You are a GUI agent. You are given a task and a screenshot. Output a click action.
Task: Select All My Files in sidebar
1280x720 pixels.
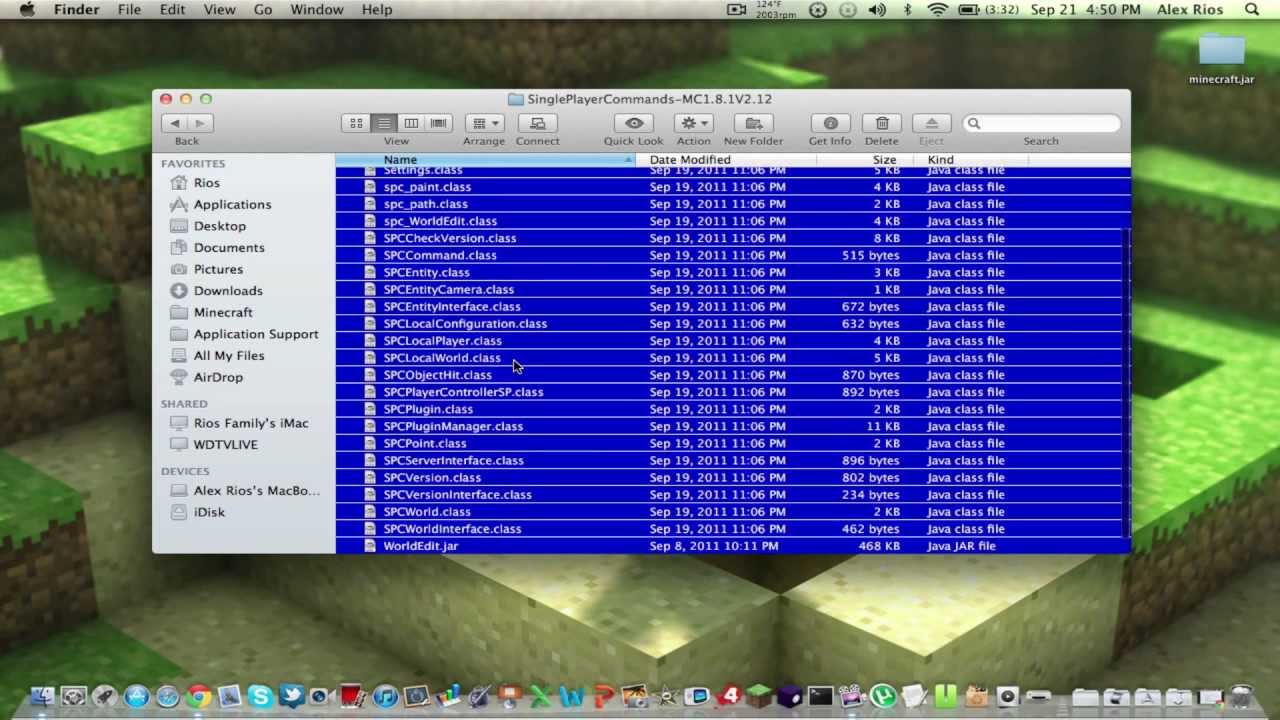point(229,356)
